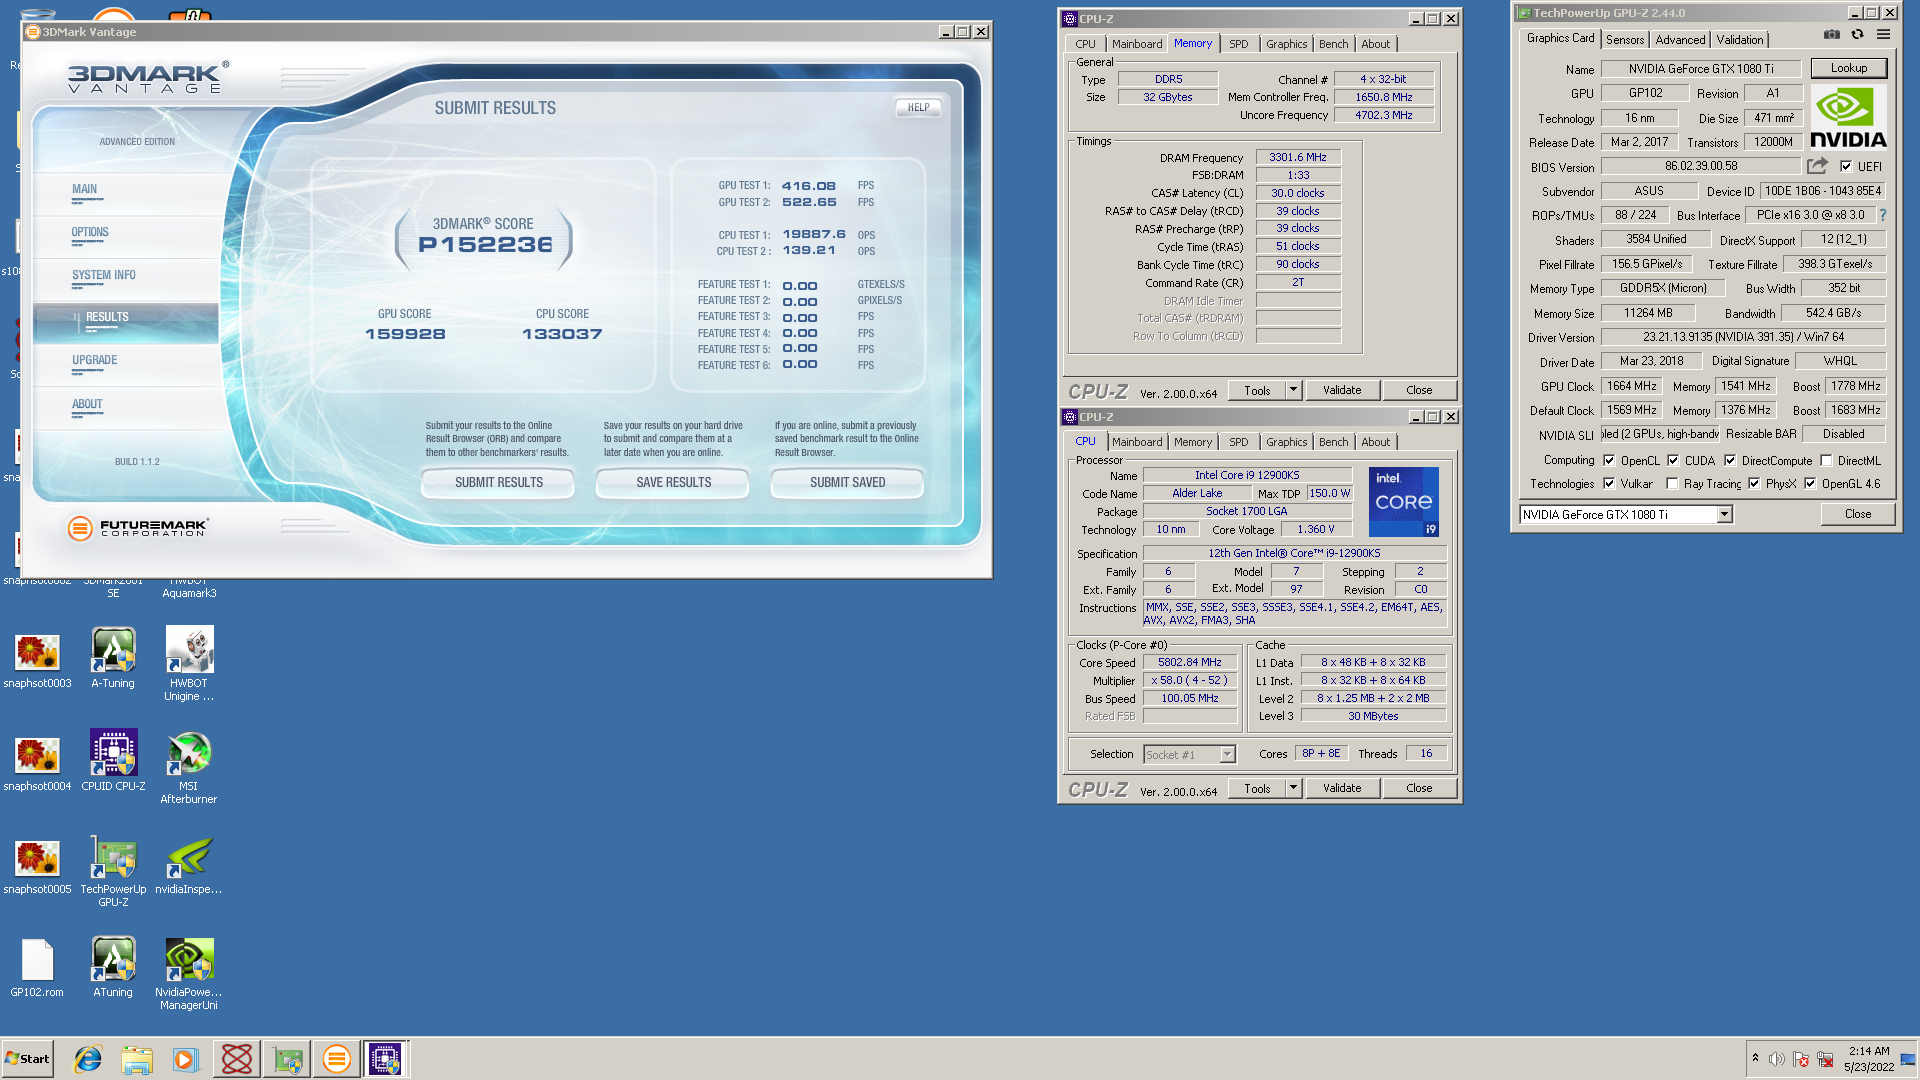This screenshot has height=1080, width=1920.
Task: Open TechPowerUp GPU-Z desktop shortcut
Action: (x=113, y=871)
